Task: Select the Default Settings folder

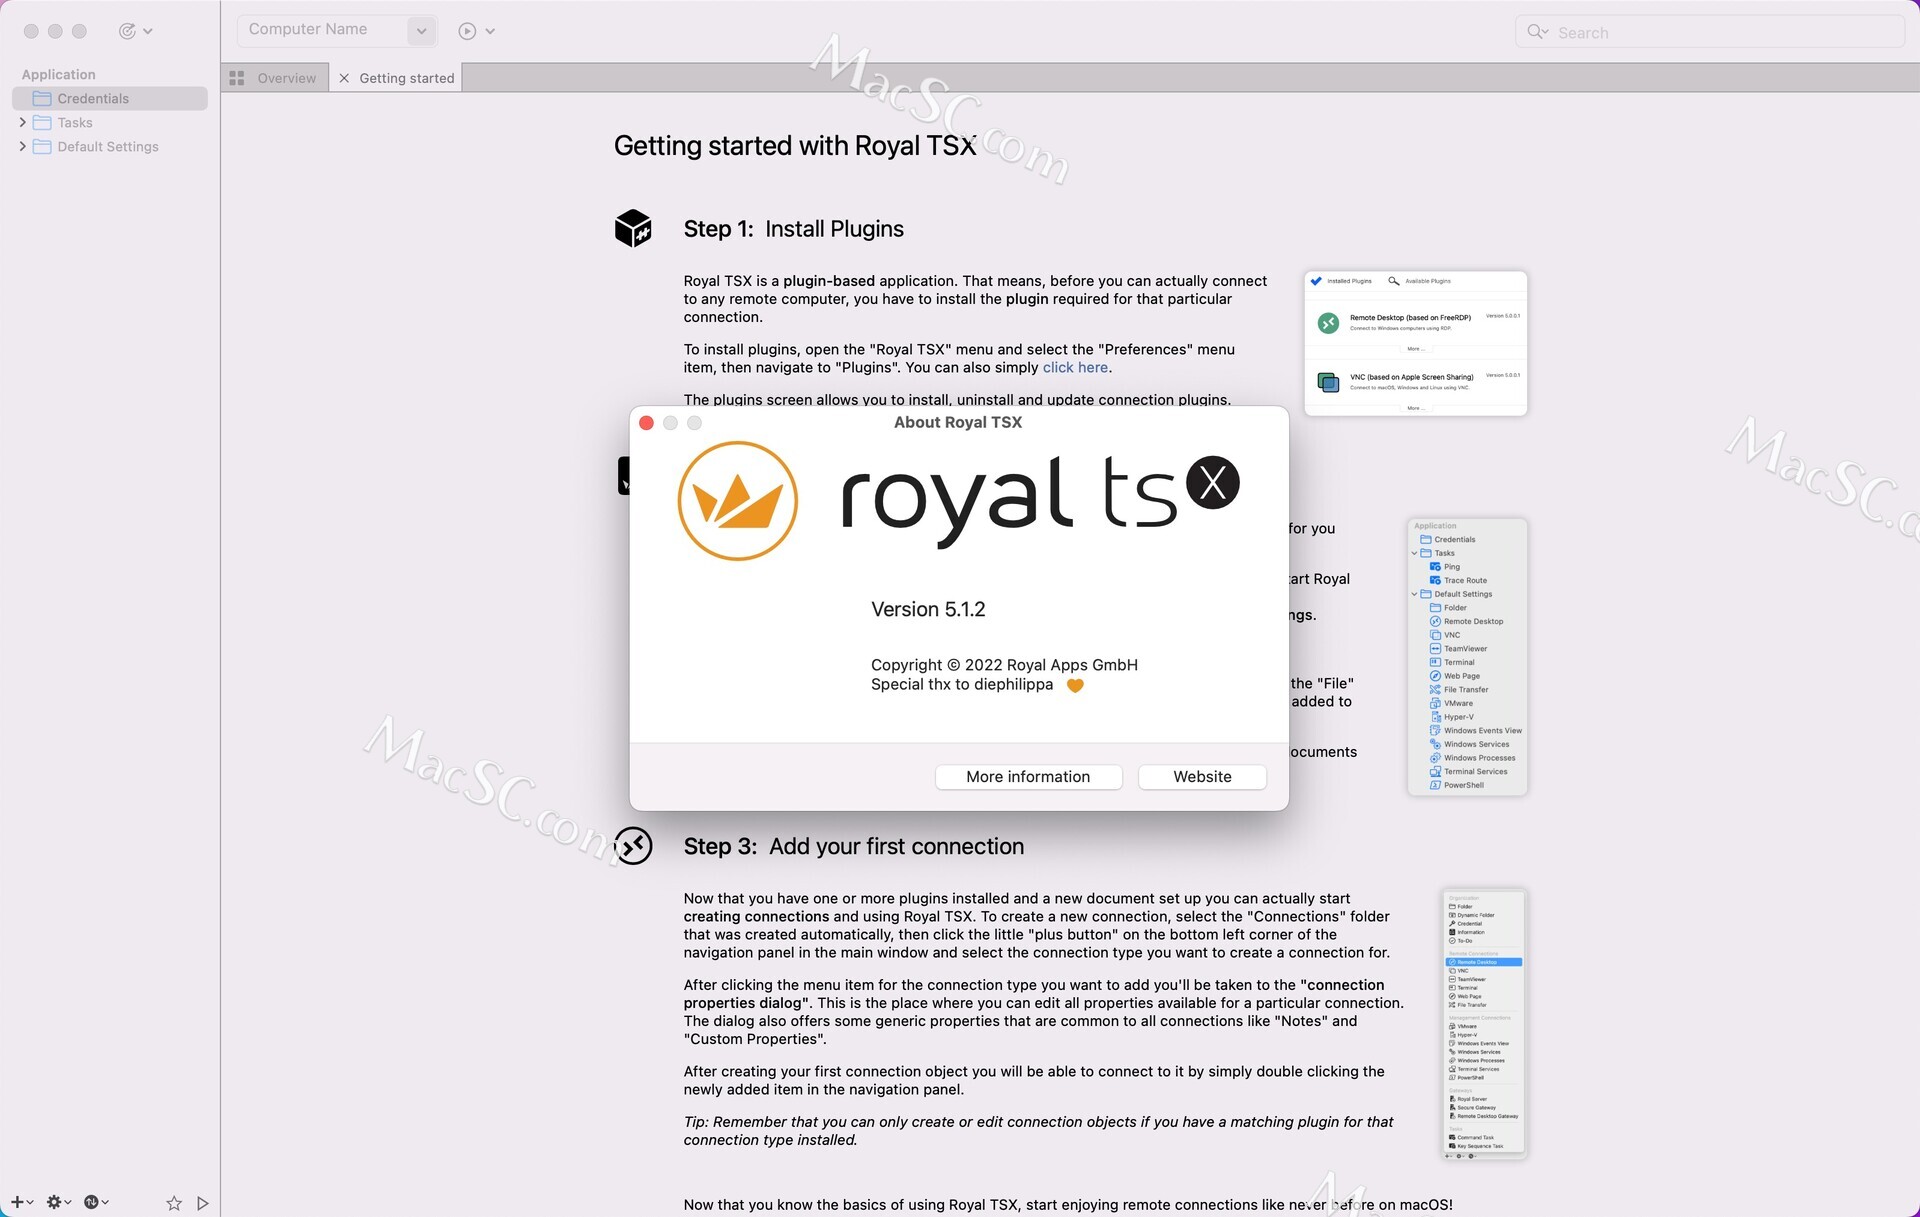Action: click(x=107, y=146)
